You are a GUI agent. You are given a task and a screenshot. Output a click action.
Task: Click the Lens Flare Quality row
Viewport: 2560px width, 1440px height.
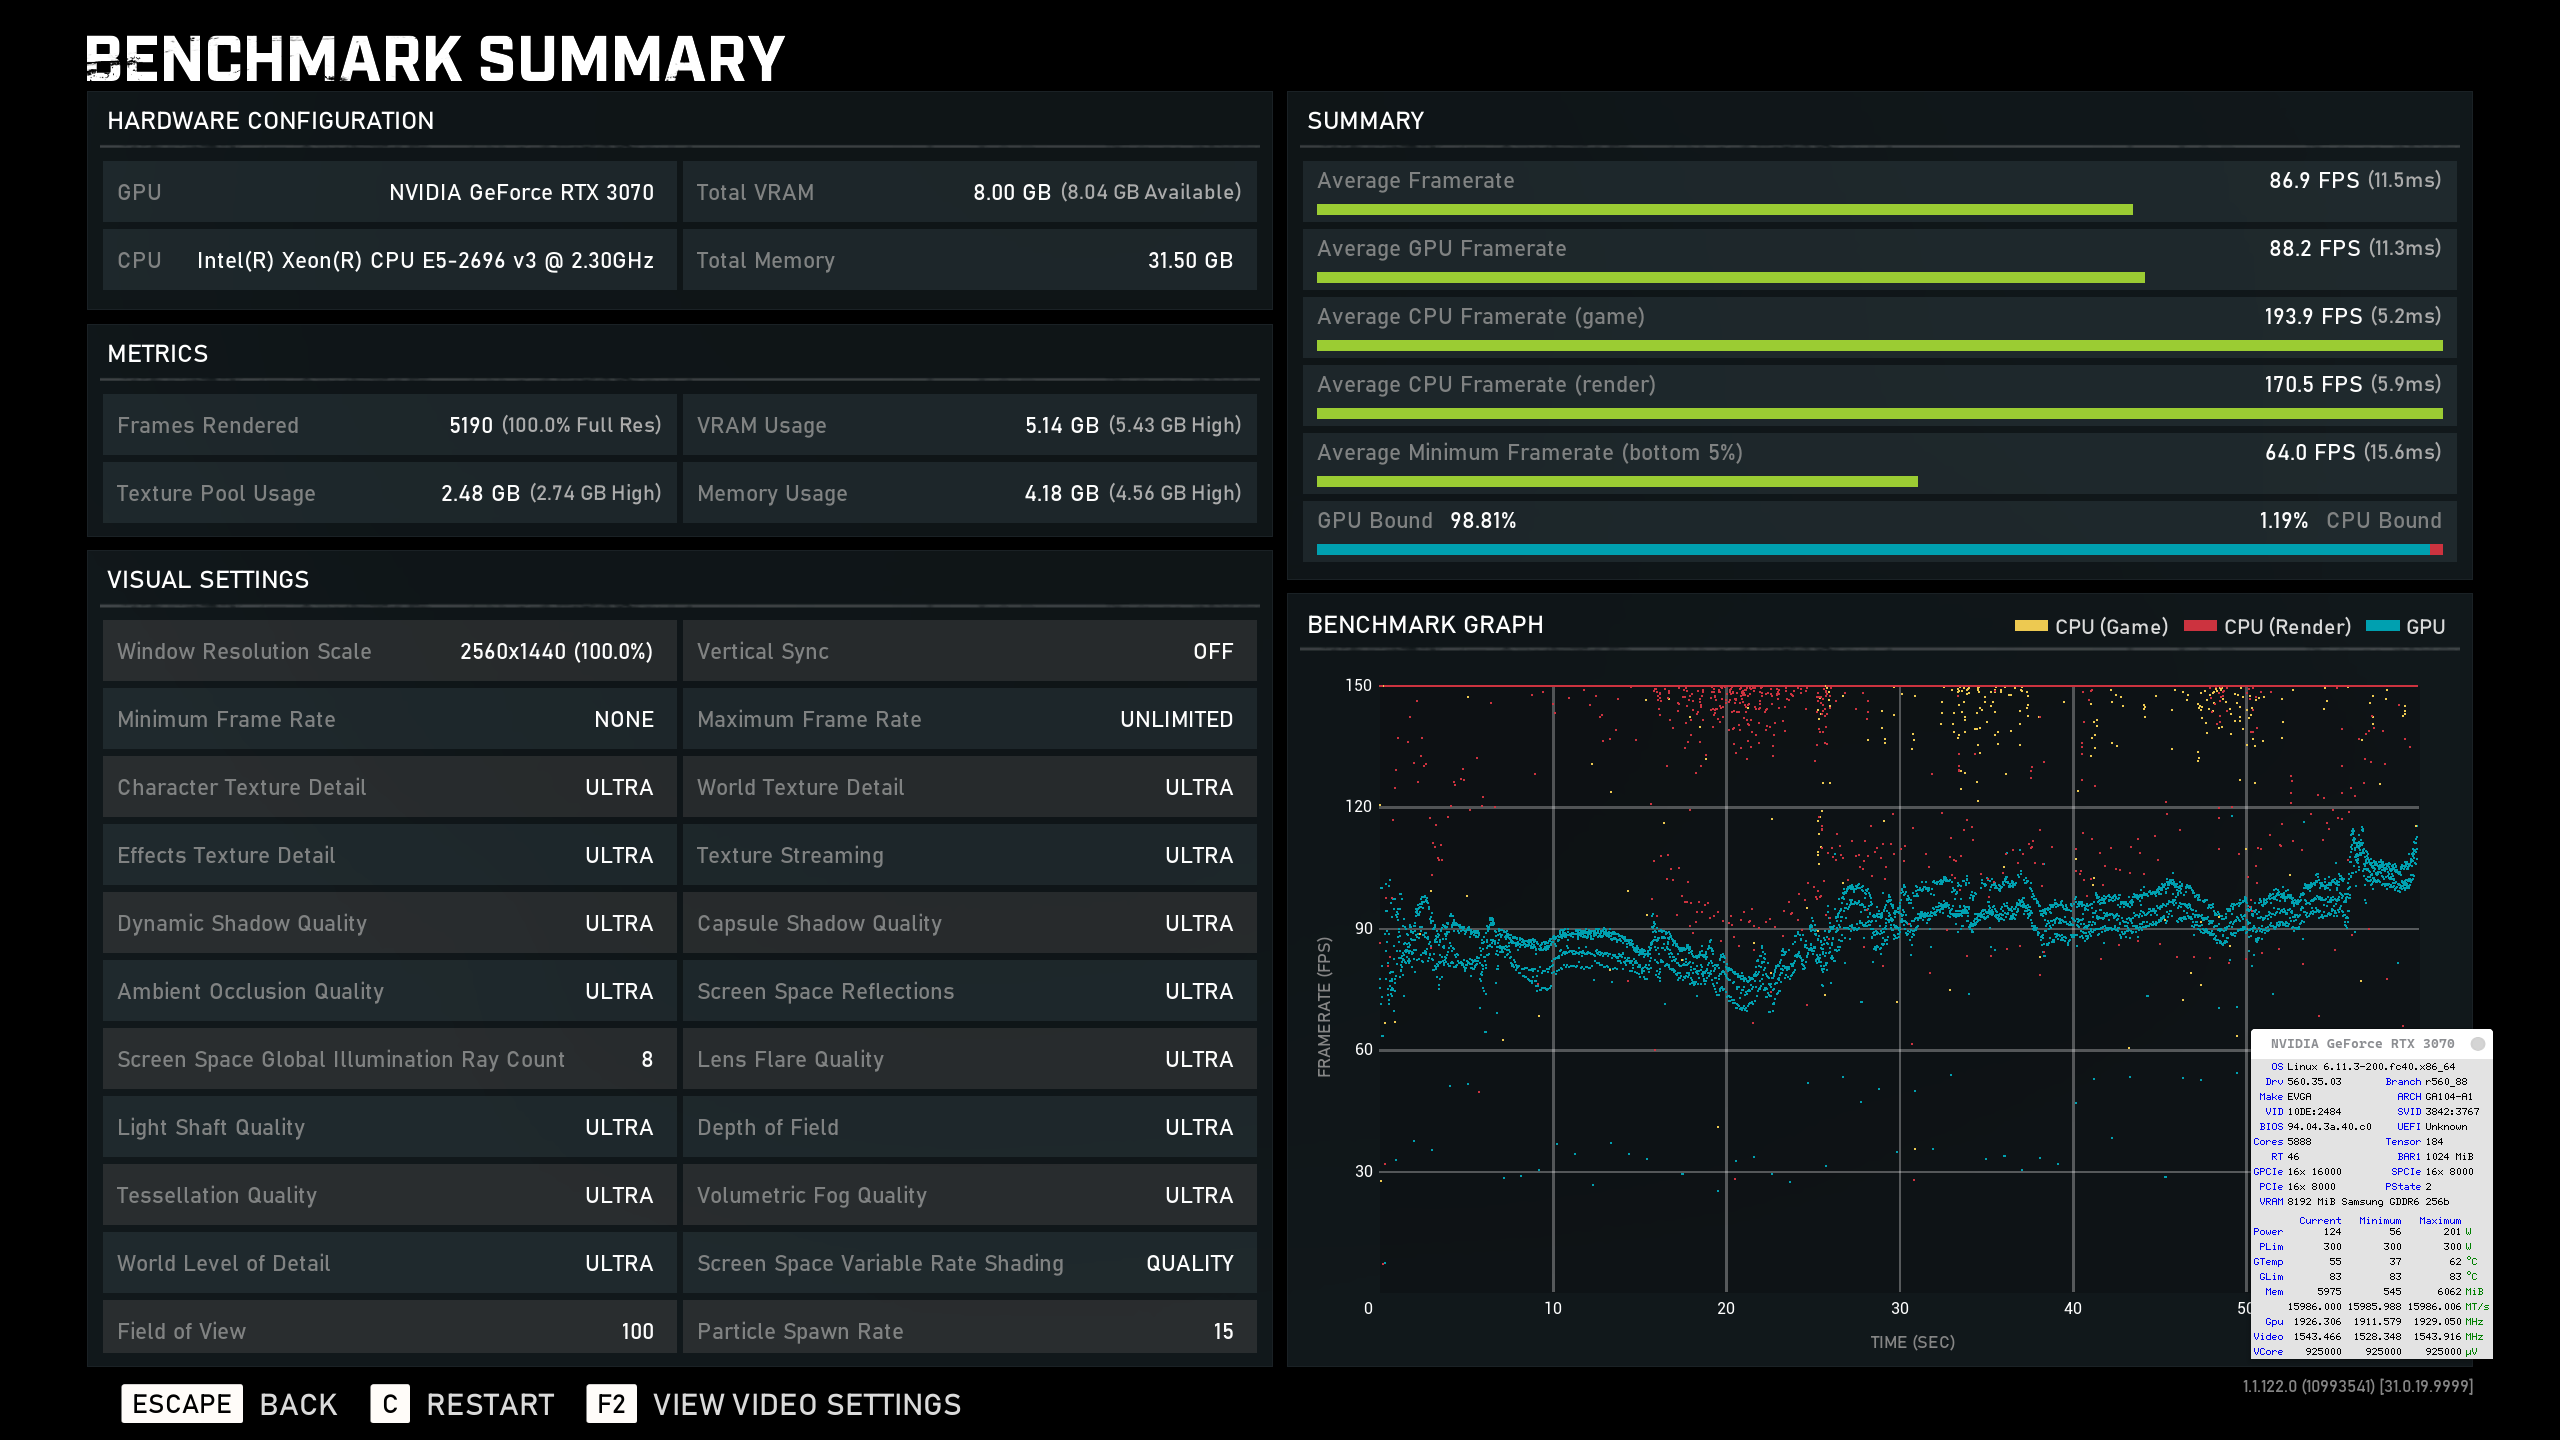tap(969, 1059)
